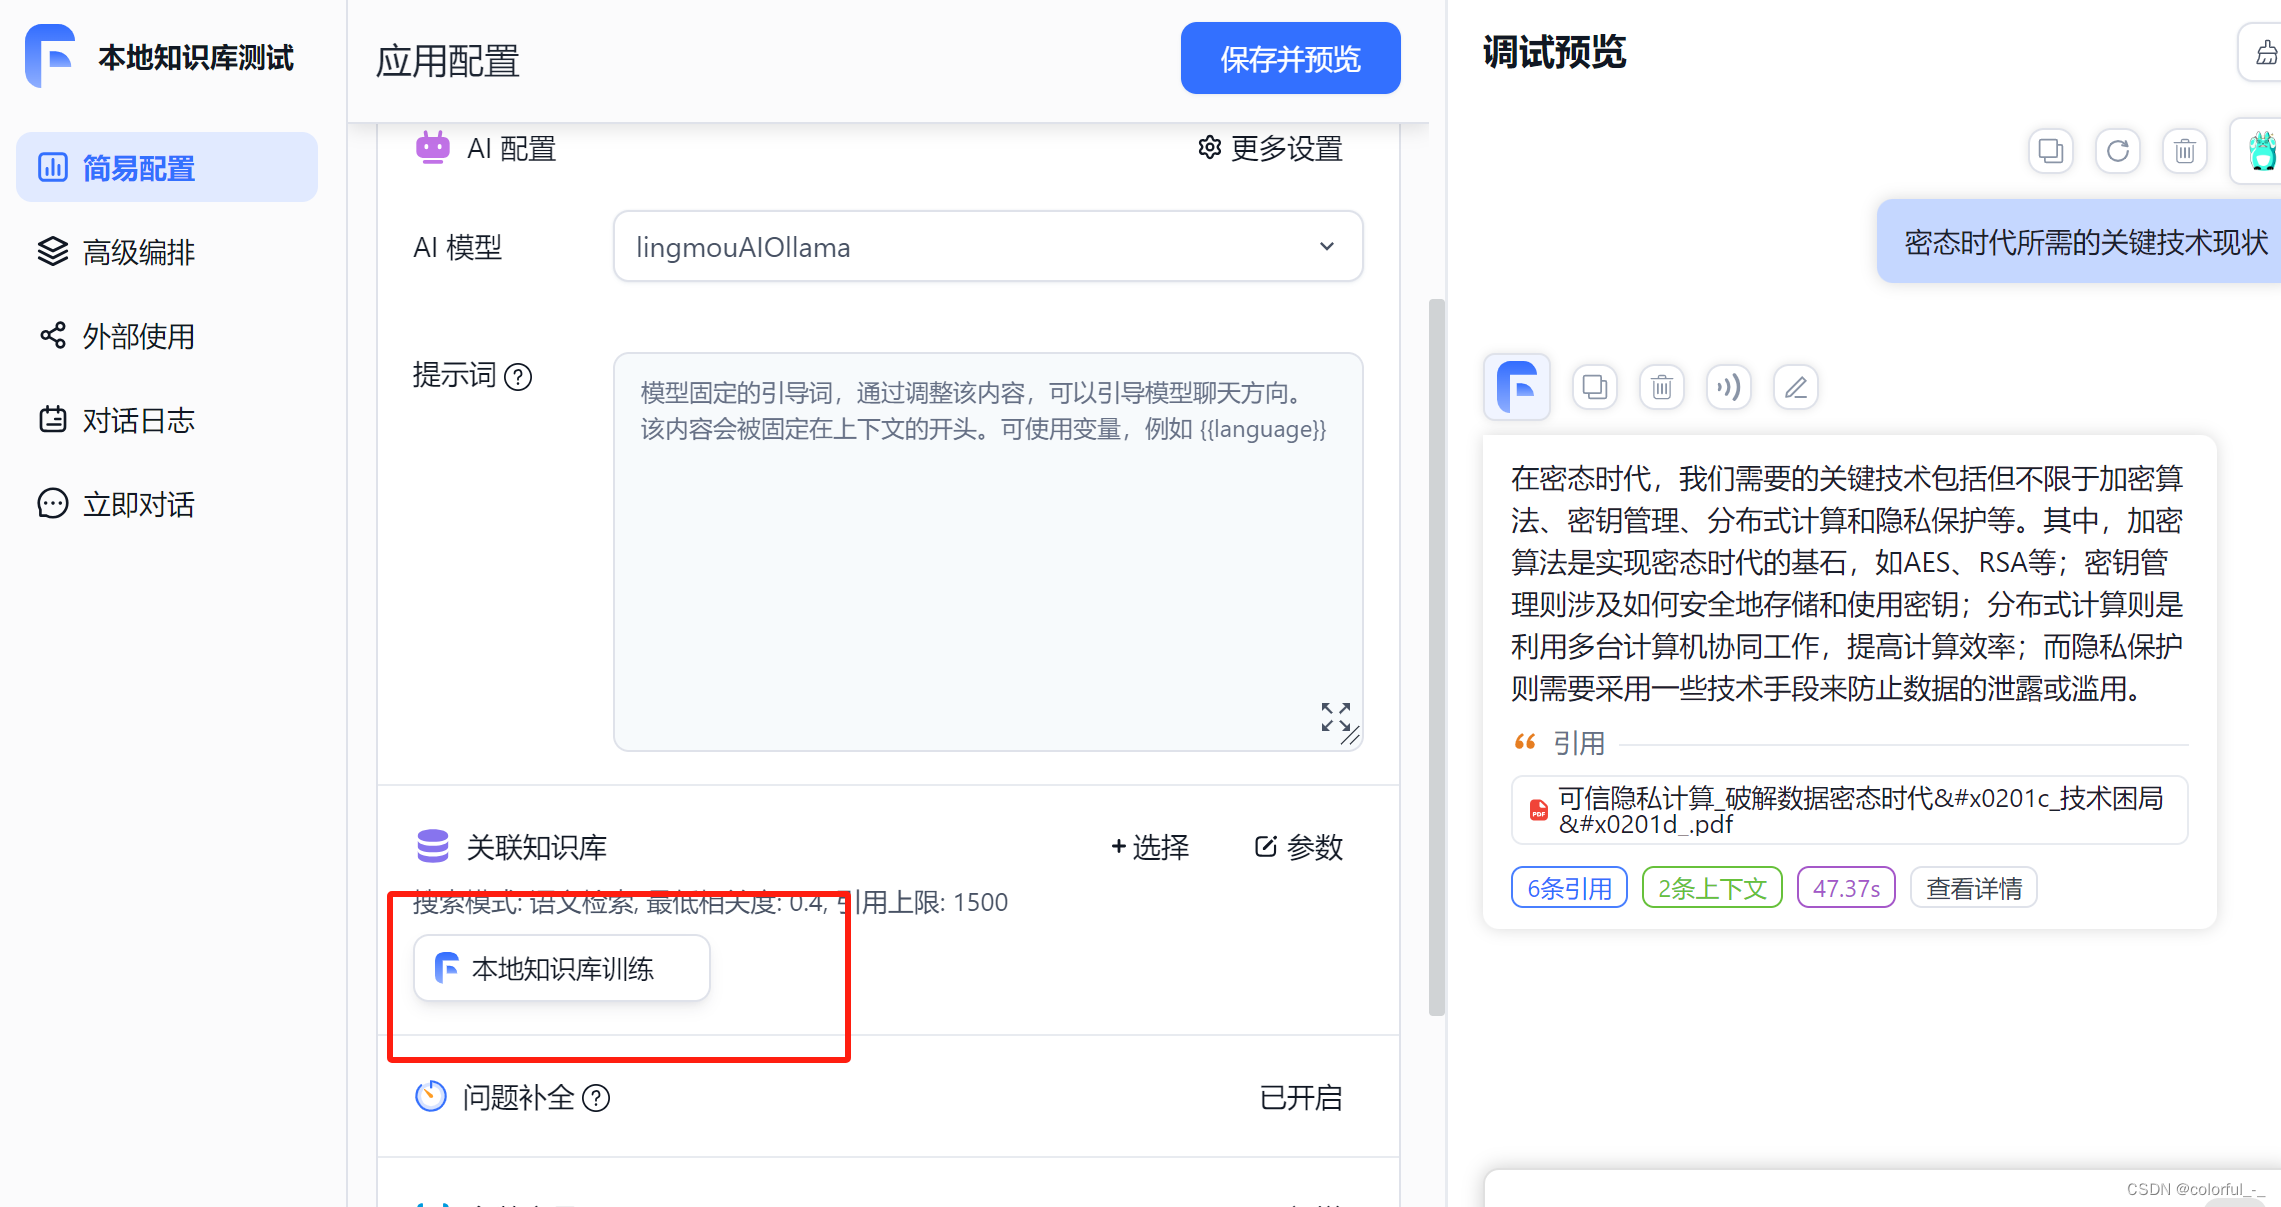2281x1207 pixels.
Task: Delete the AI reply with the trash icon
Action: 1662,387
